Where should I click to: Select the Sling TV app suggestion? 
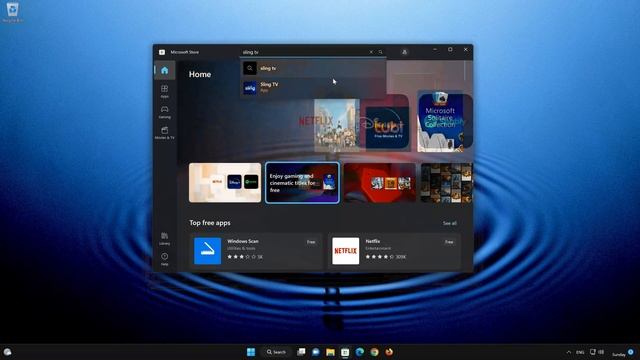tap(313, 87)
